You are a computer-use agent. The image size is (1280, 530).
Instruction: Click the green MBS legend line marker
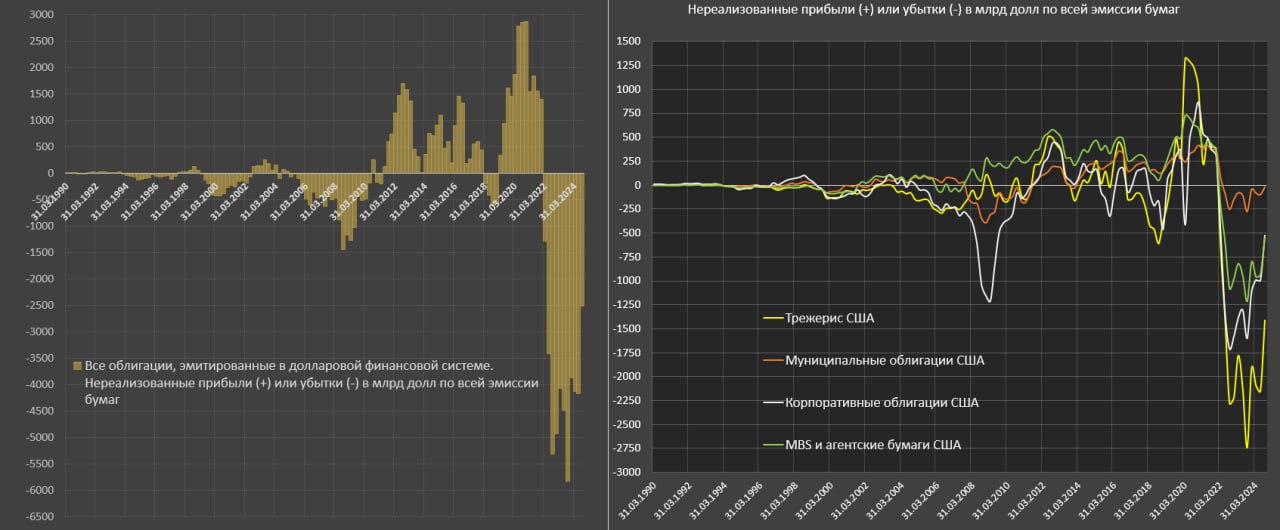(x=770, y=444)
